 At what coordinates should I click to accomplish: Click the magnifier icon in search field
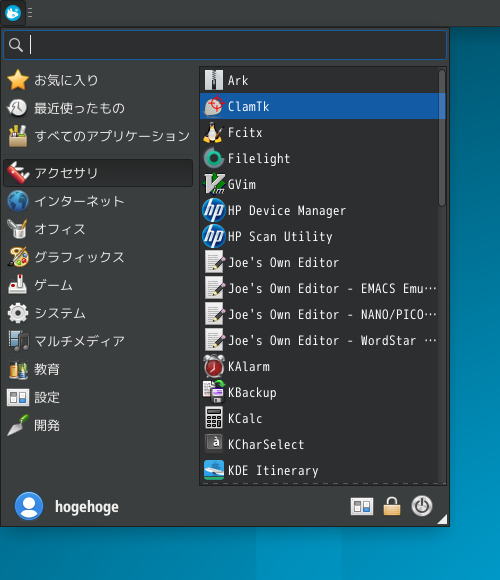pyautogui.click(x=16, y=45)
